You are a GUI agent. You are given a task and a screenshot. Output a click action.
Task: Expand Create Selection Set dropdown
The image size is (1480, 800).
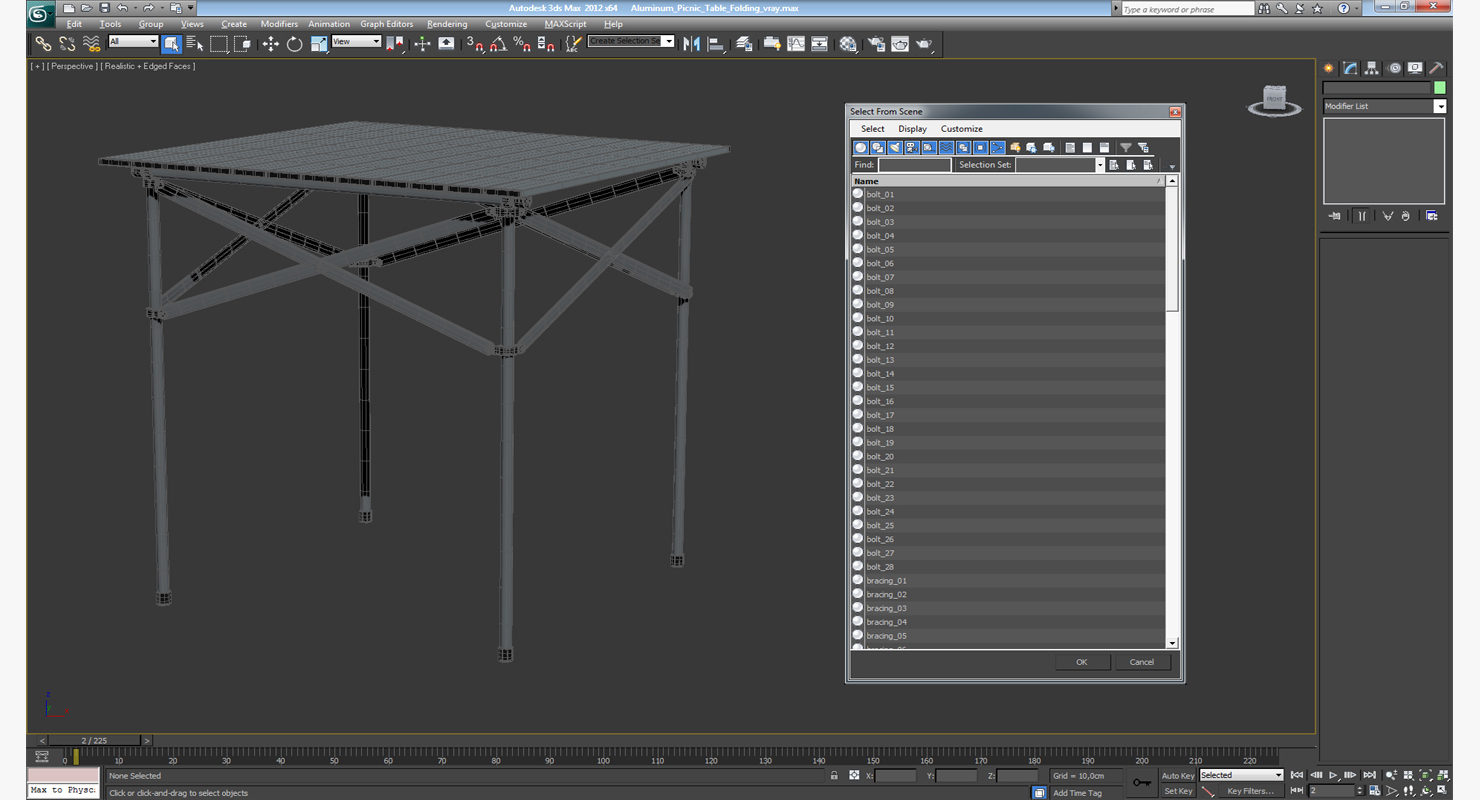tap(668, 42)
